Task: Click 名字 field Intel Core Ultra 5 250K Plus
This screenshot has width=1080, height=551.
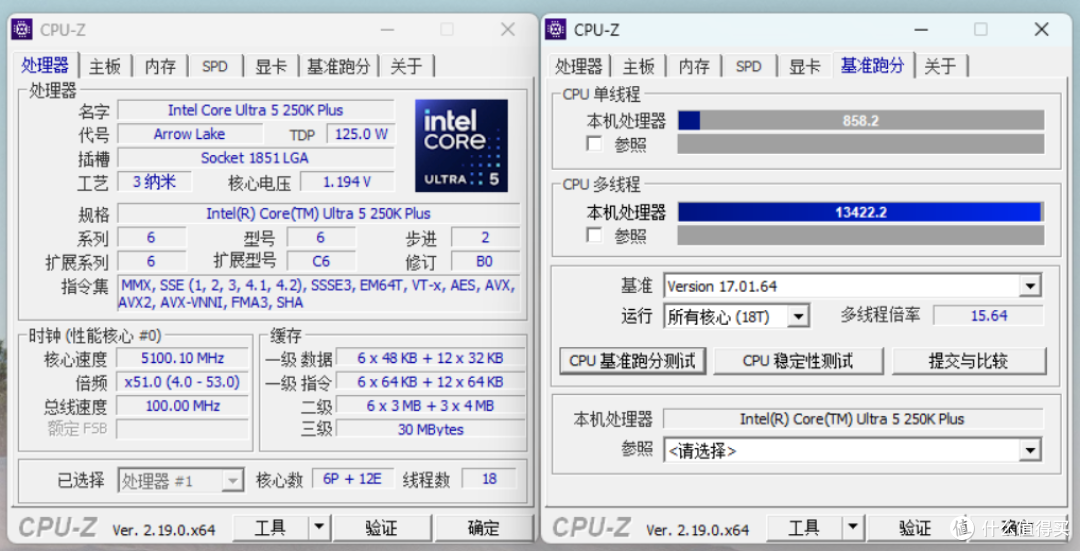Action: 256,110
